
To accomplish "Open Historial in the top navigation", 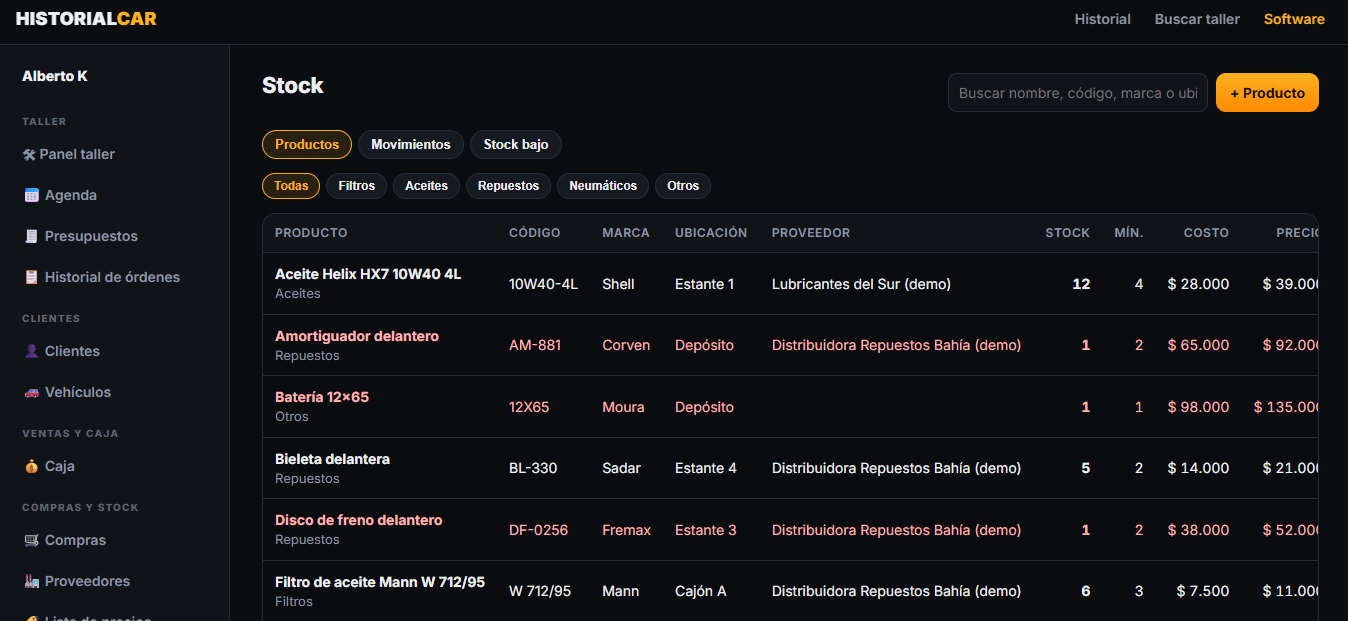I will (1103, 19).
